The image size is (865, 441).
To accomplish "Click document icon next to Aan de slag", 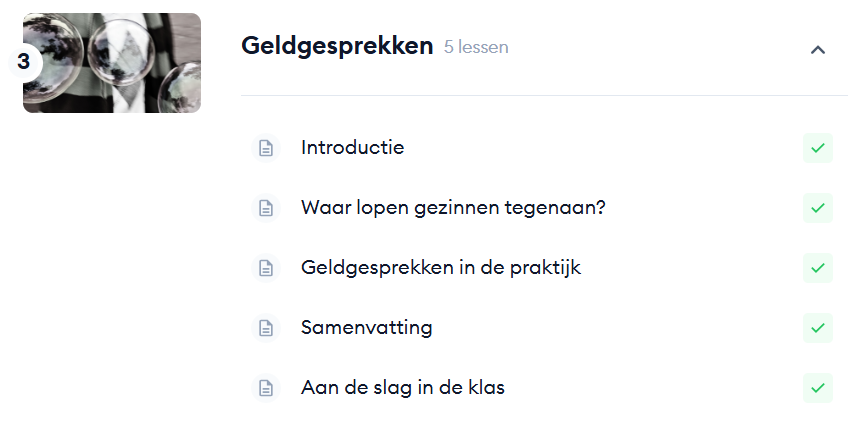I will pos(265,388).
